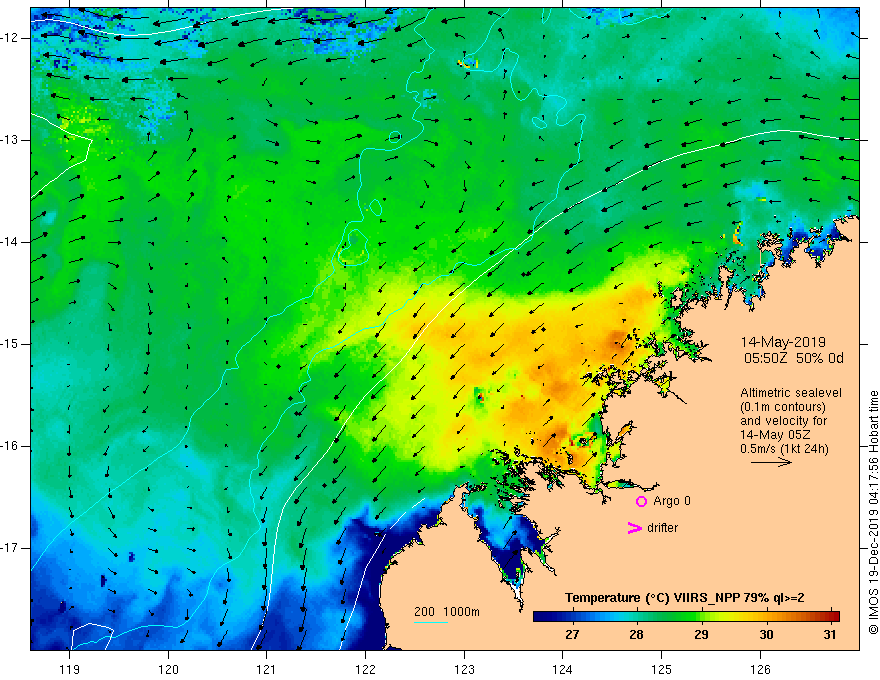Click the 'Argo 0' legend label
880x680 pixels.
(672, 501)
